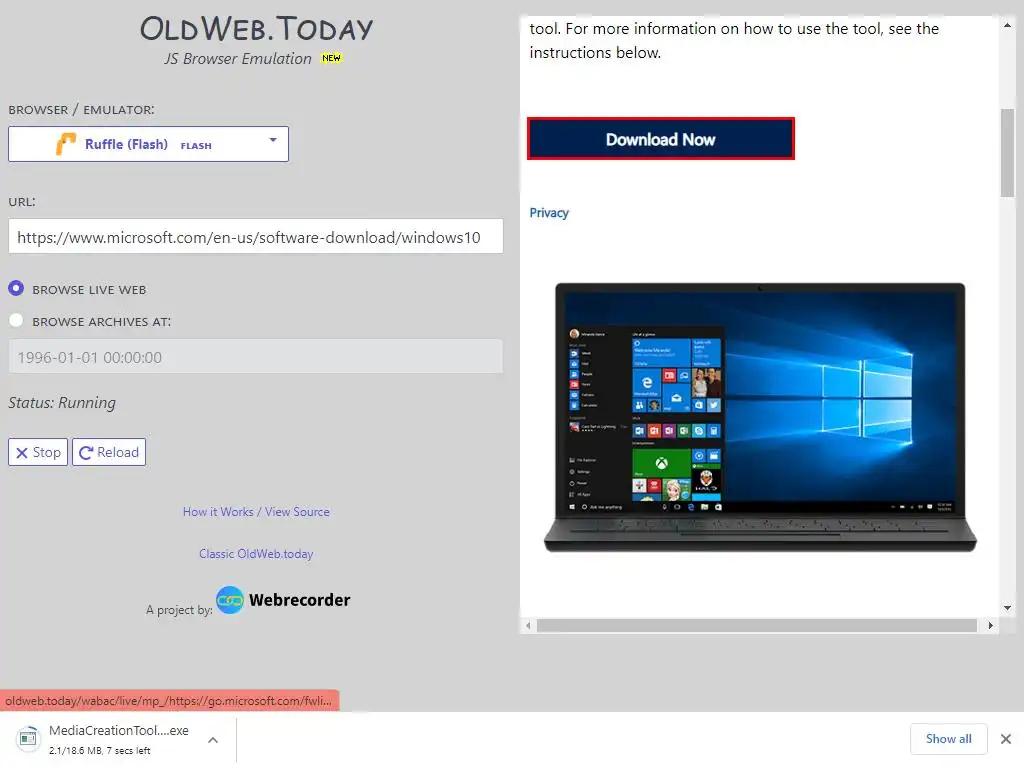1024x768 pixels.
Task: Click the vertical scrollbar down arrow
Action: [1007, 608]
